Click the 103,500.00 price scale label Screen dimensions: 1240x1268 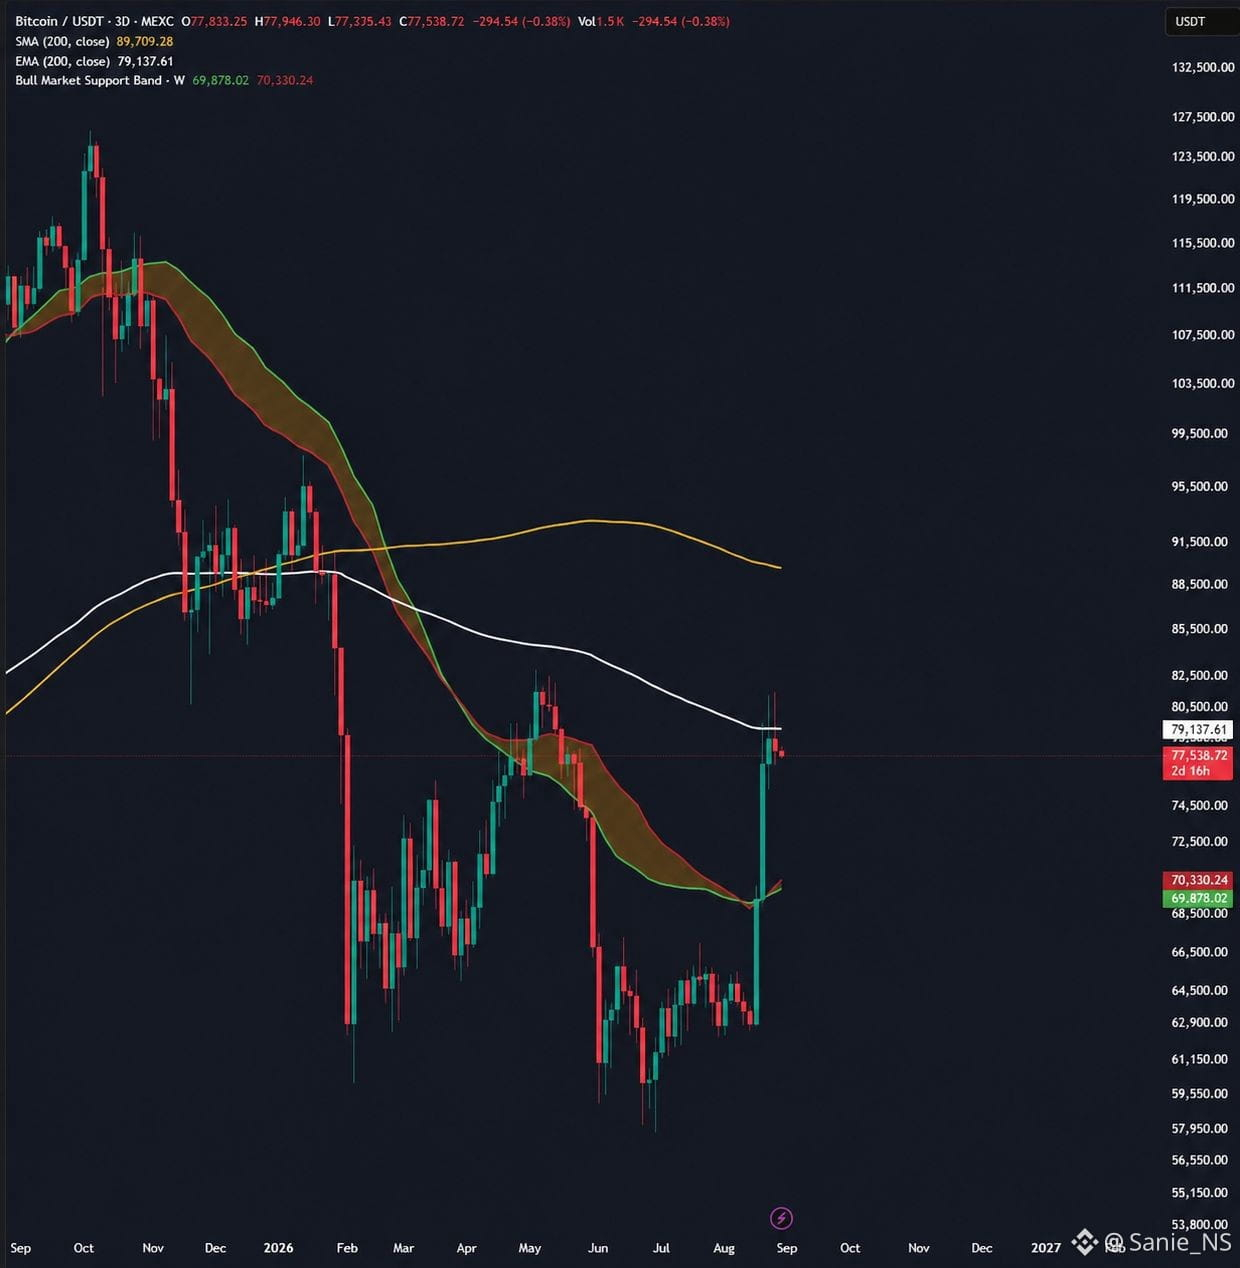[x=1202, y=383]
